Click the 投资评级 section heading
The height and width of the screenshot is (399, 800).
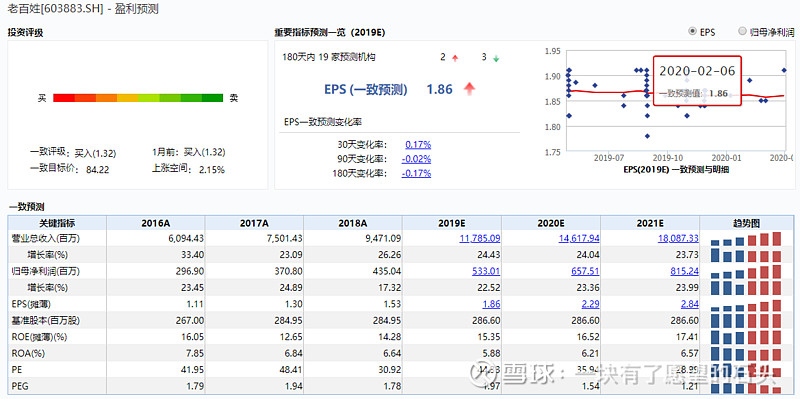[26, 33]
